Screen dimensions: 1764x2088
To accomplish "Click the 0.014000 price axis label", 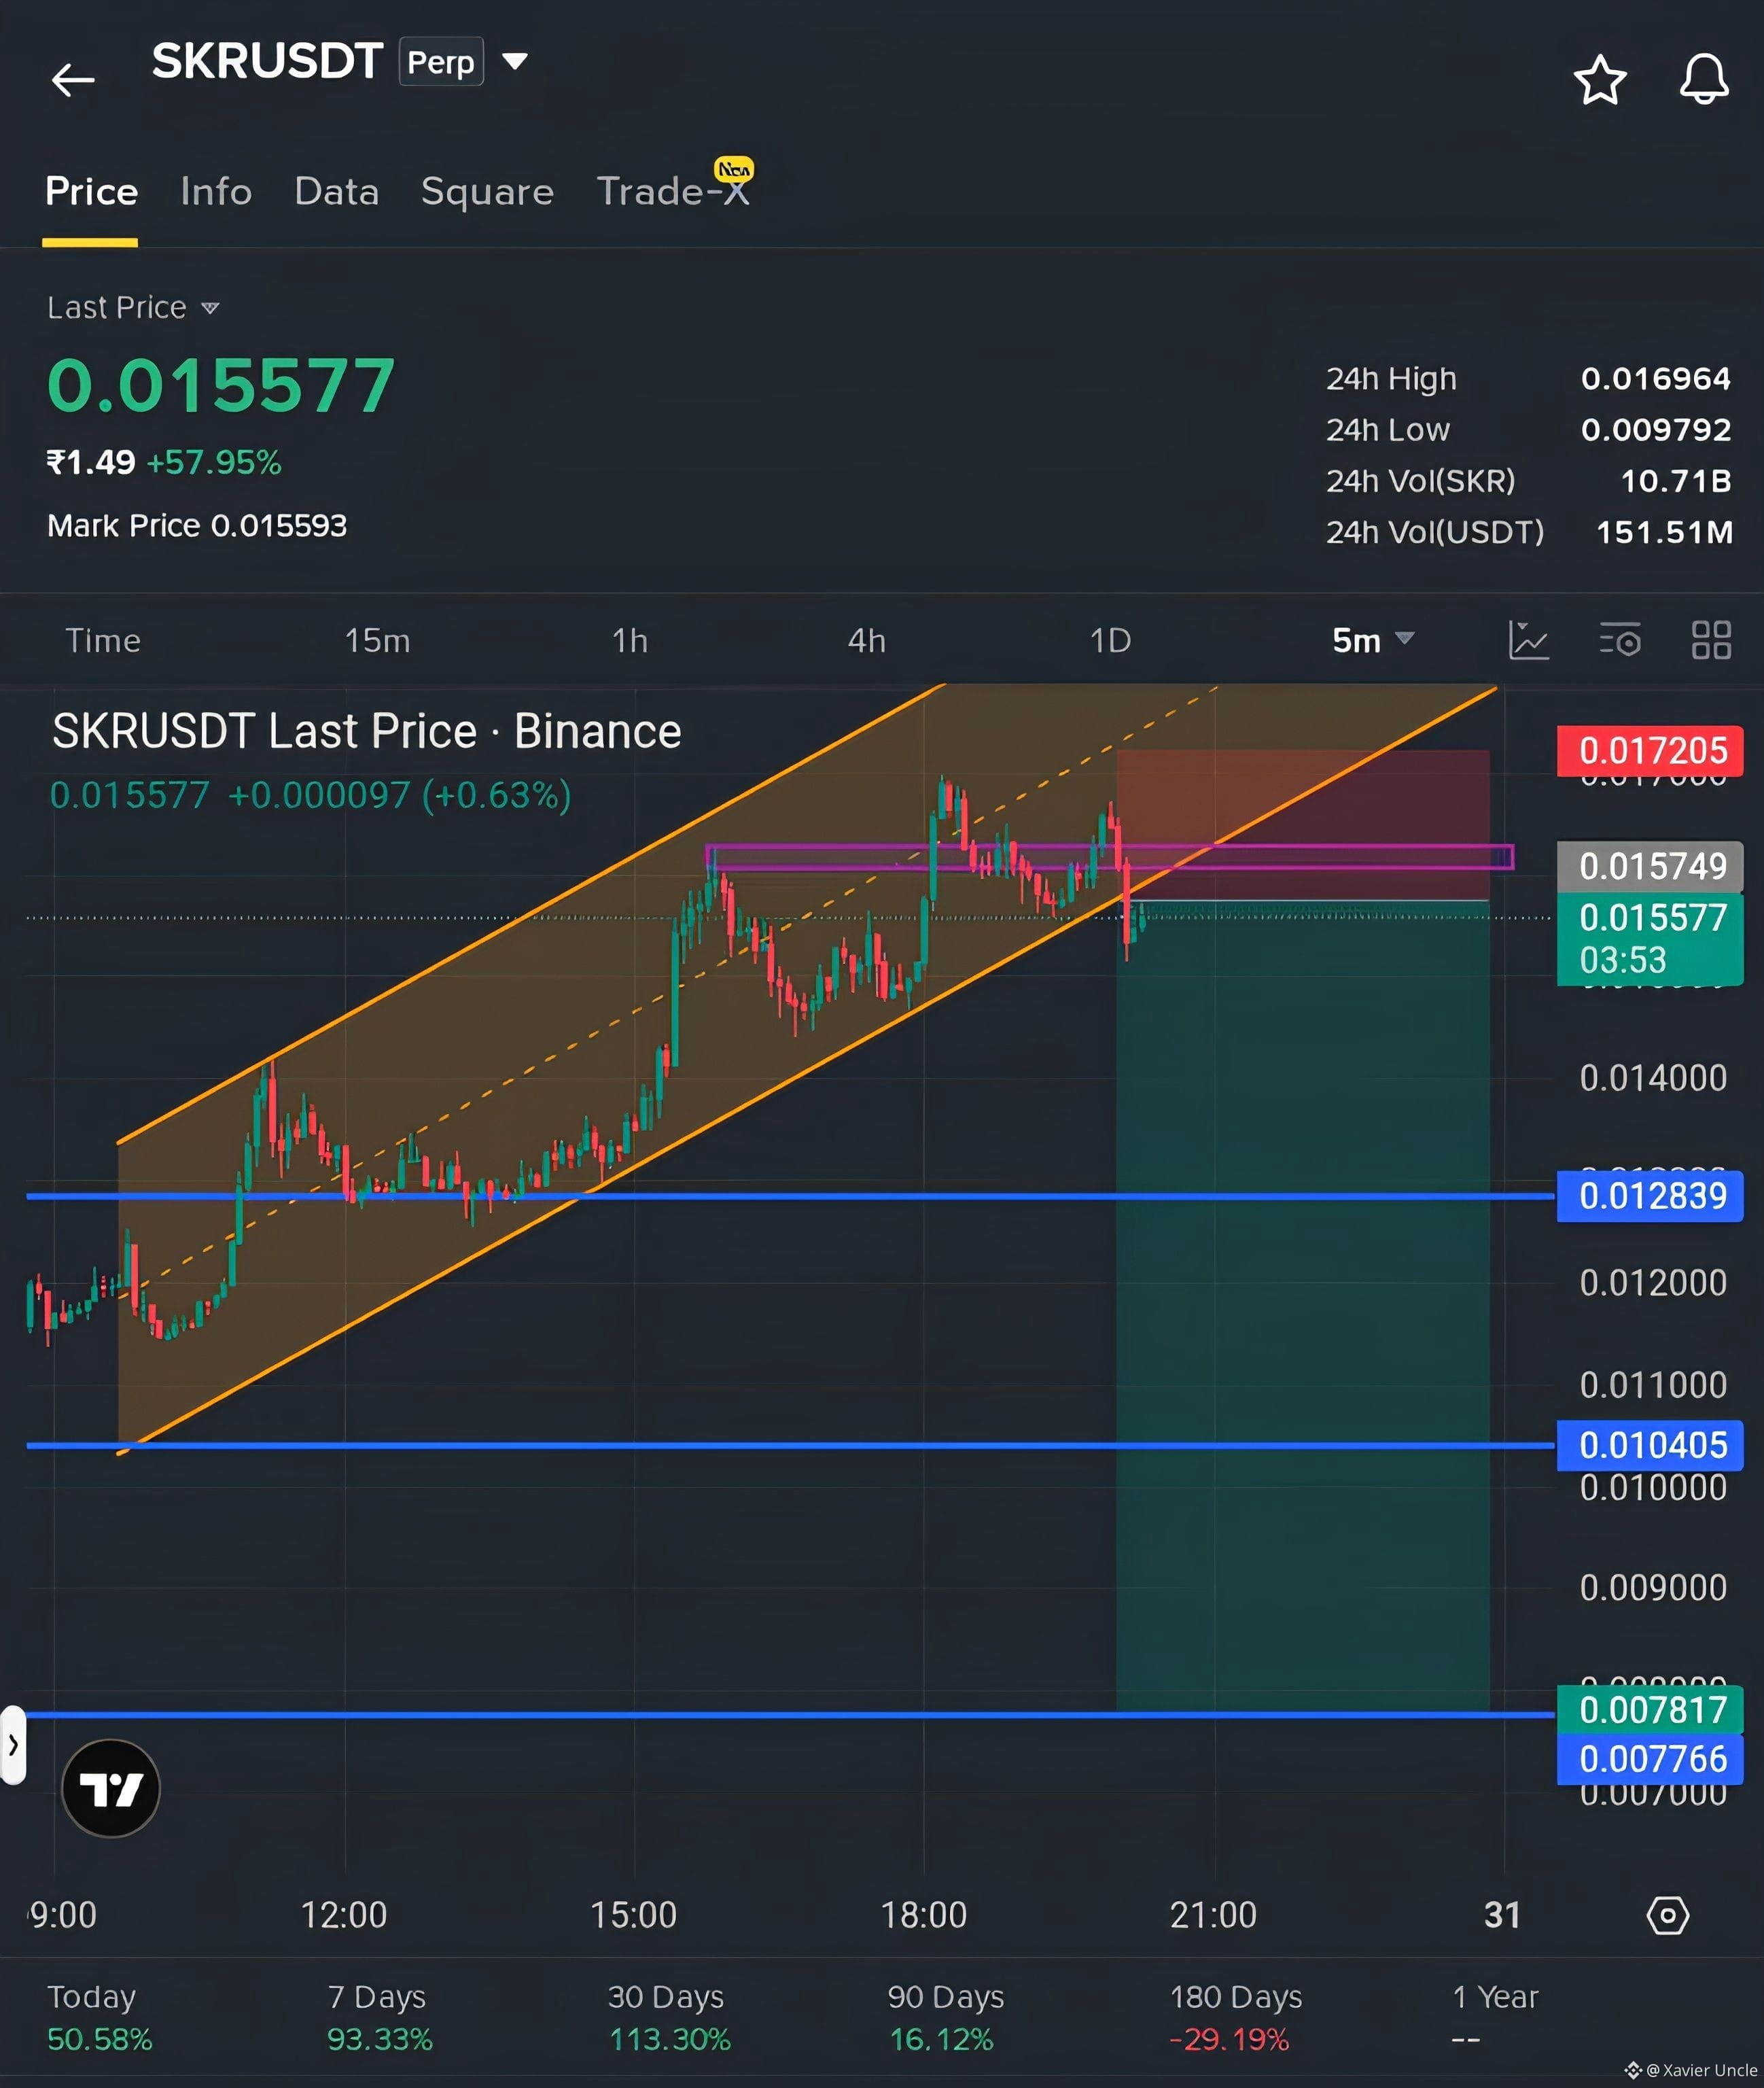I will pos(1653,1078).
